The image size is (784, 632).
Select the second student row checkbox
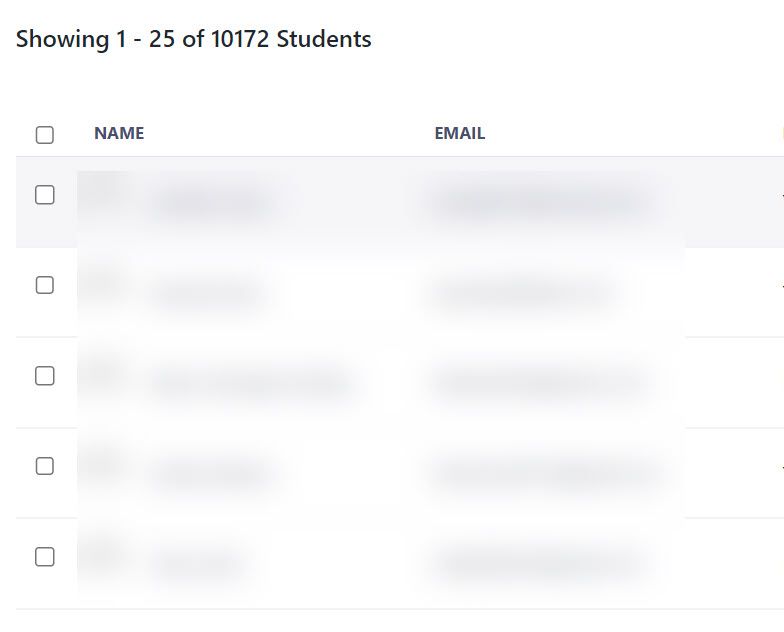point(45,285)
